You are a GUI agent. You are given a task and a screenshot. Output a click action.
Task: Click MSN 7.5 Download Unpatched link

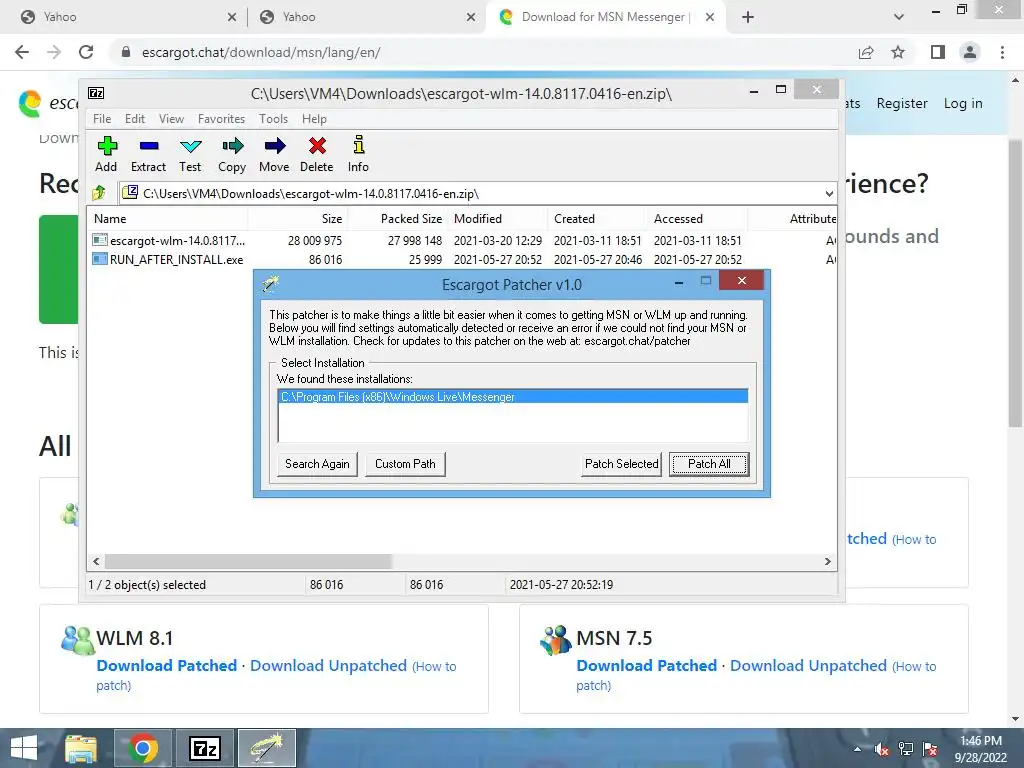coord(808,665)
